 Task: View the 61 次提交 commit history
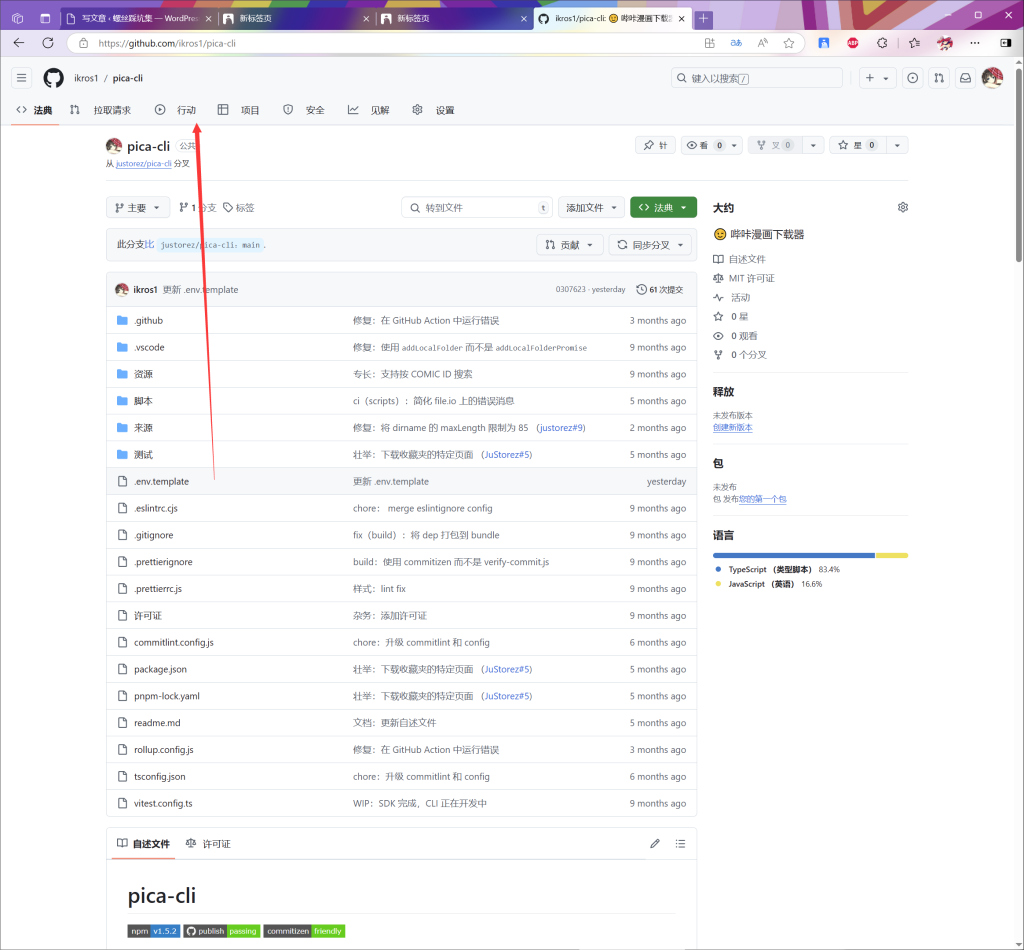[660, 289]
